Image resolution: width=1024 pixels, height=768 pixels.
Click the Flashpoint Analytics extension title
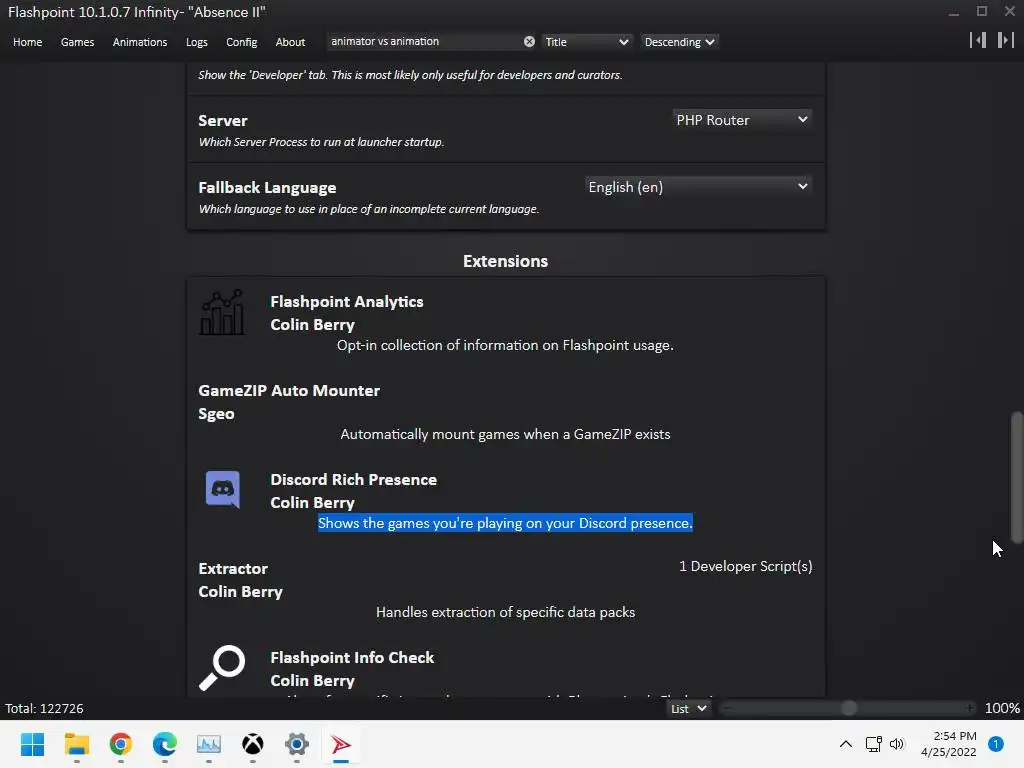coord(347,302)
